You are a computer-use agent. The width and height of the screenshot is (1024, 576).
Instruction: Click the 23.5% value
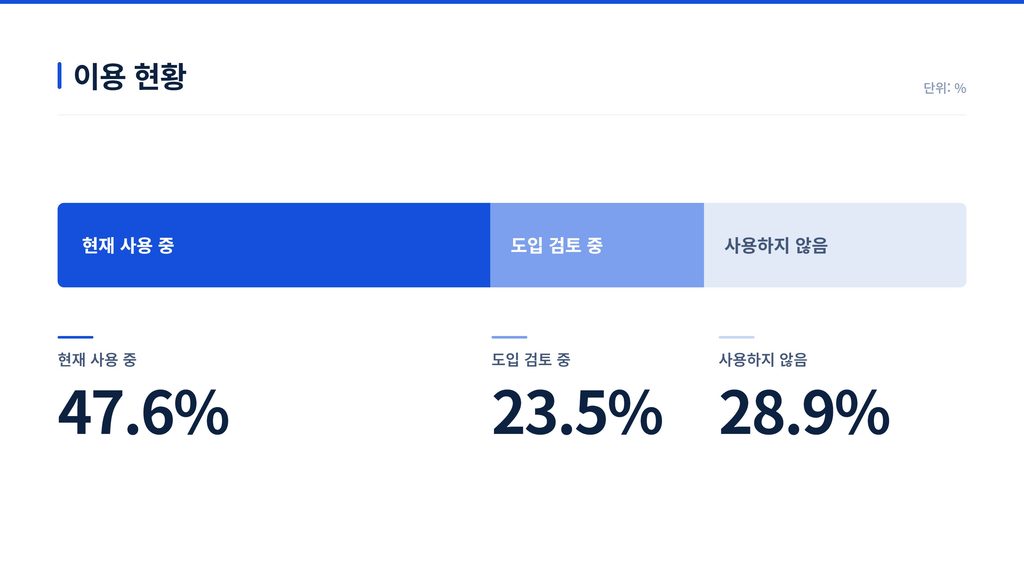[577, 413]
